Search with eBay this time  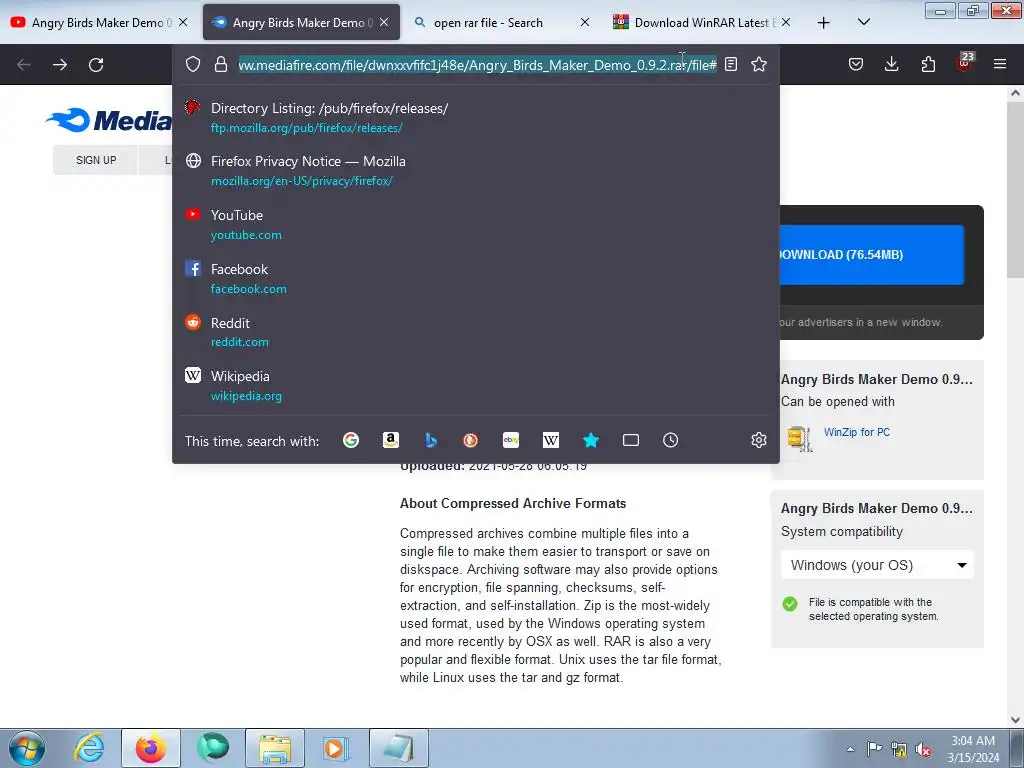[511, 440]
